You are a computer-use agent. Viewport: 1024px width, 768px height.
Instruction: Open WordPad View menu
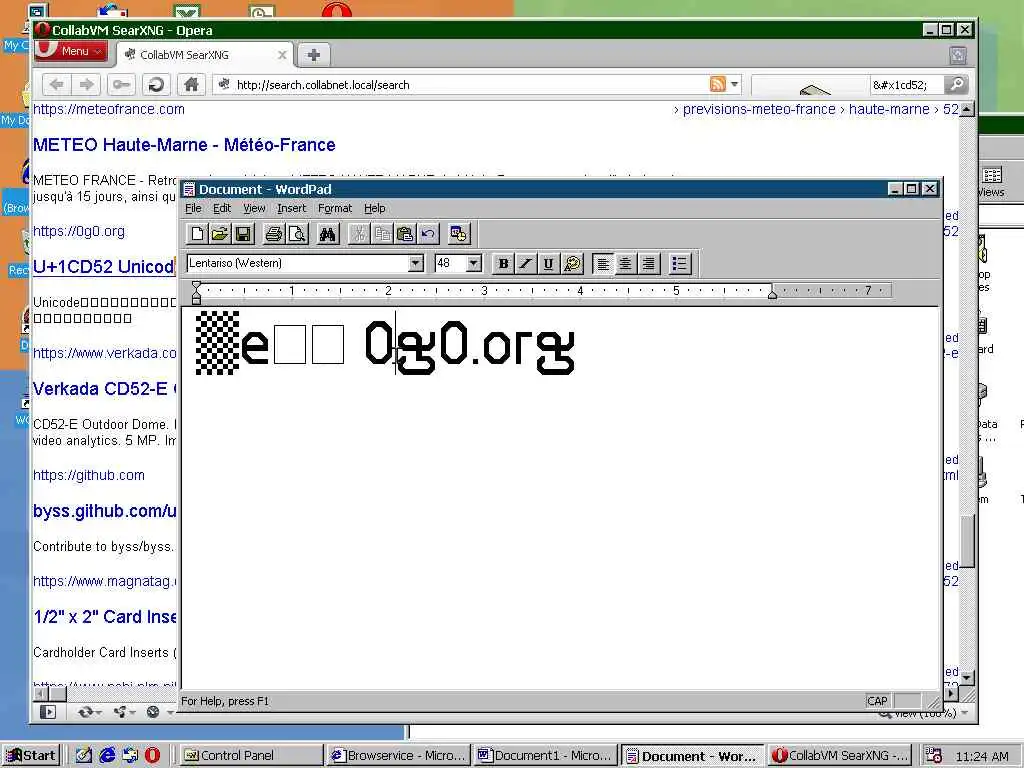click(254, 208)
